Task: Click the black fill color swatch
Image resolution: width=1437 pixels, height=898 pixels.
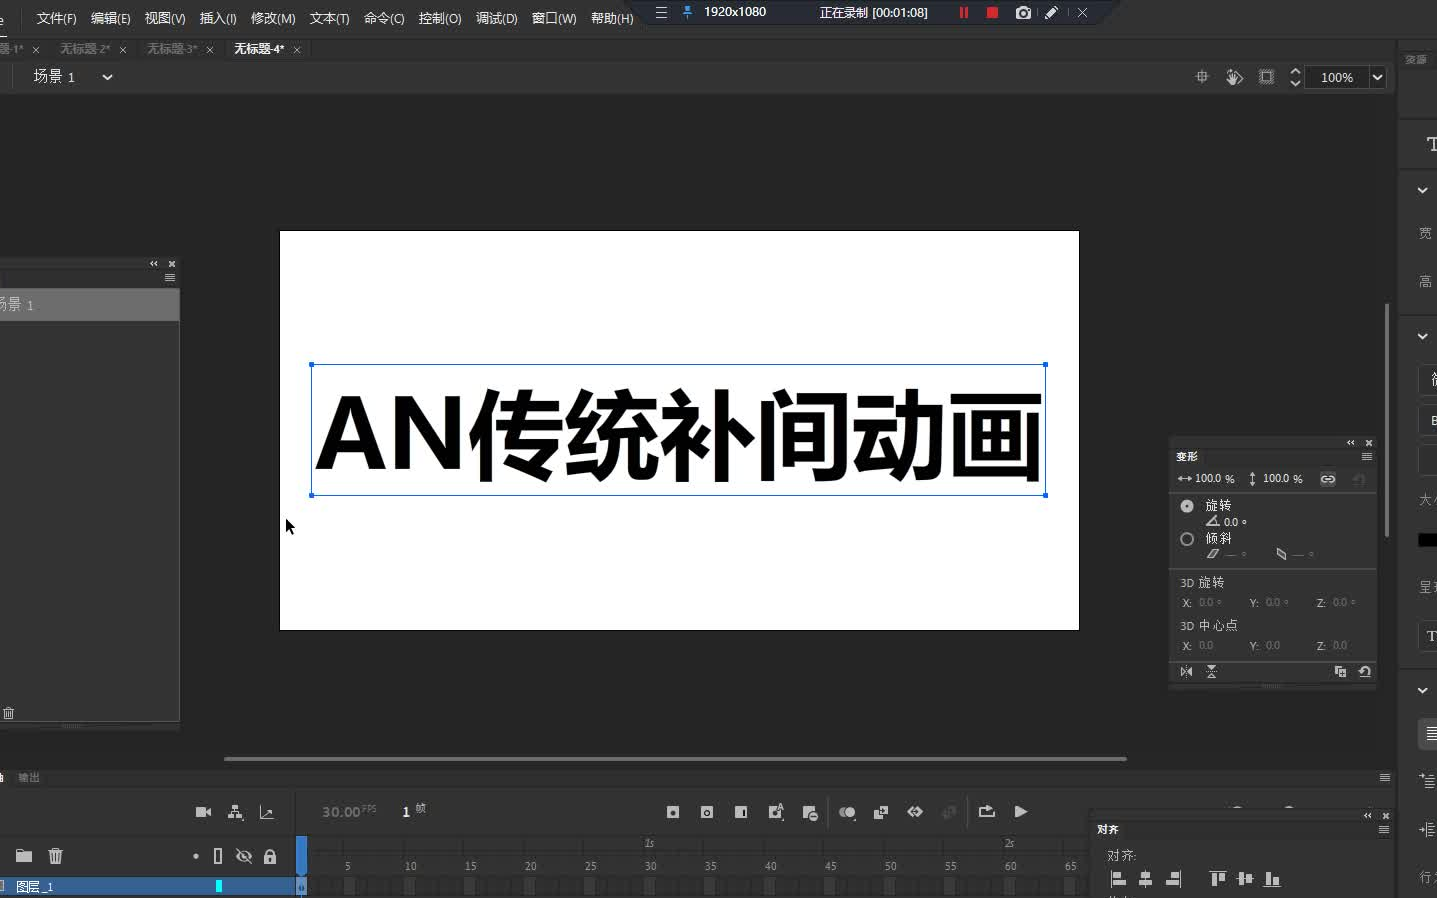Action: (x=1428, y=540)
